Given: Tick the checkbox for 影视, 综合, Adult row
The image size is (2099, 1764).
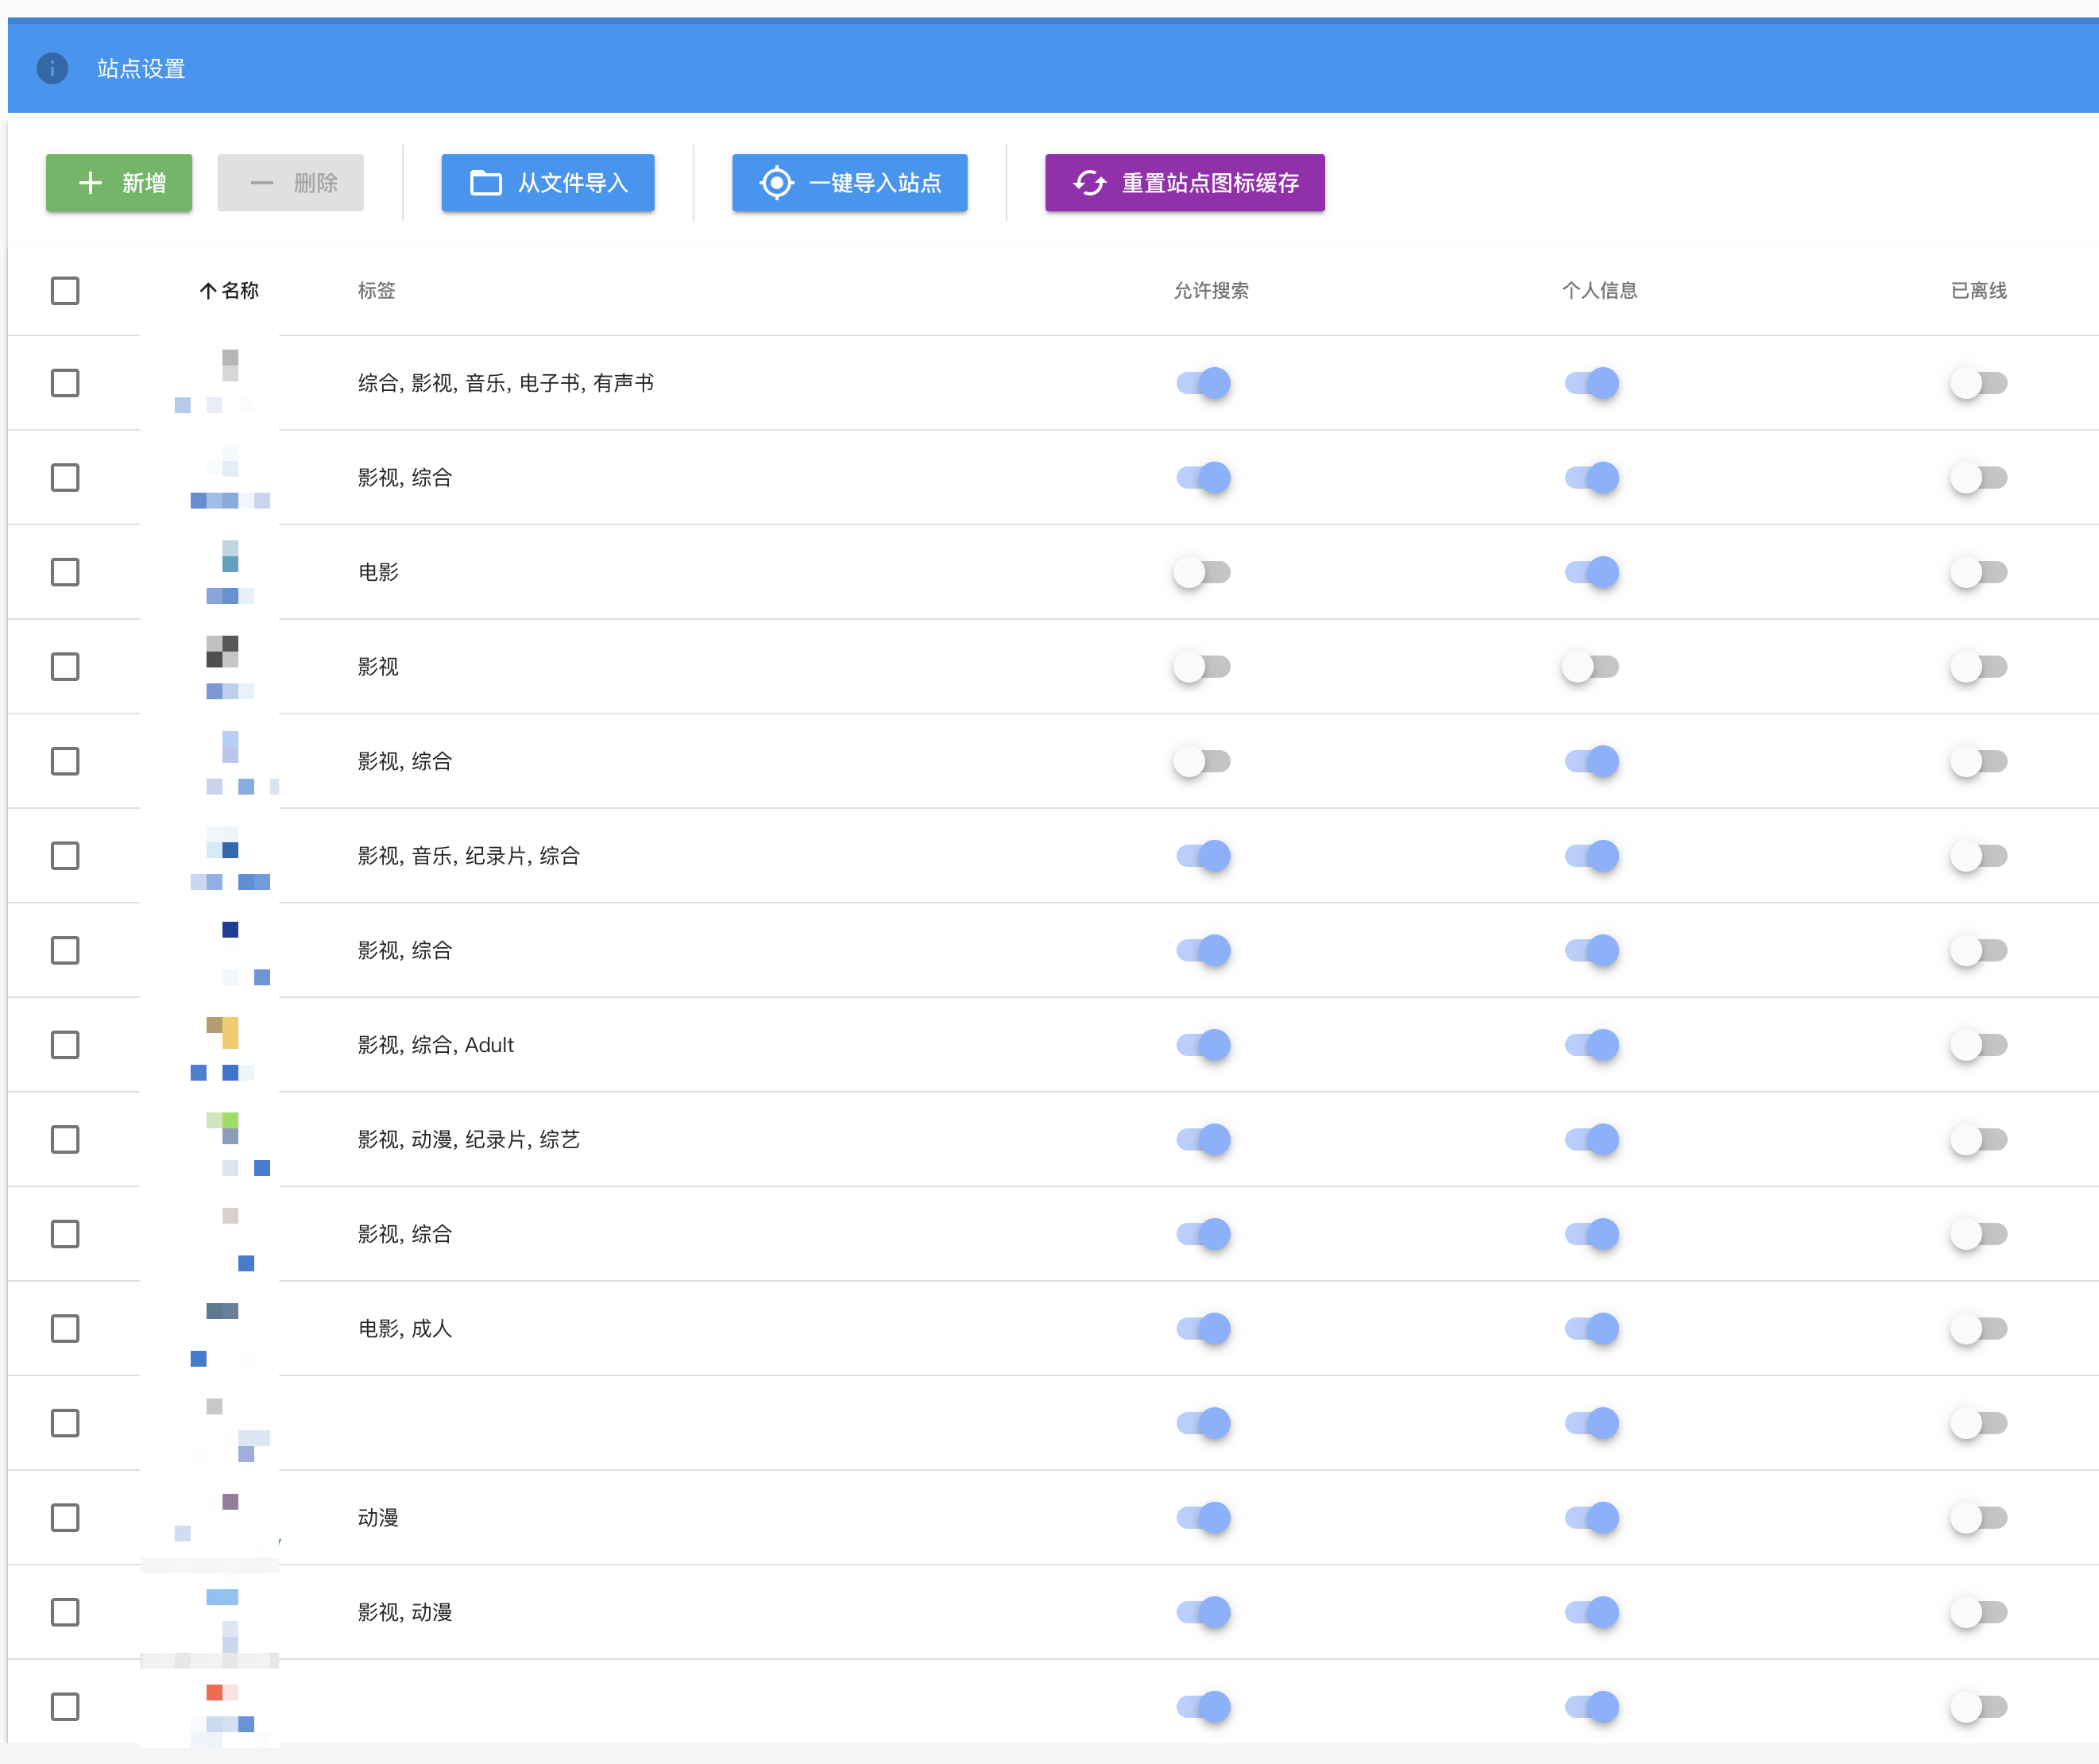Looking at the screenshot, I should click(x=65, y=1045).
